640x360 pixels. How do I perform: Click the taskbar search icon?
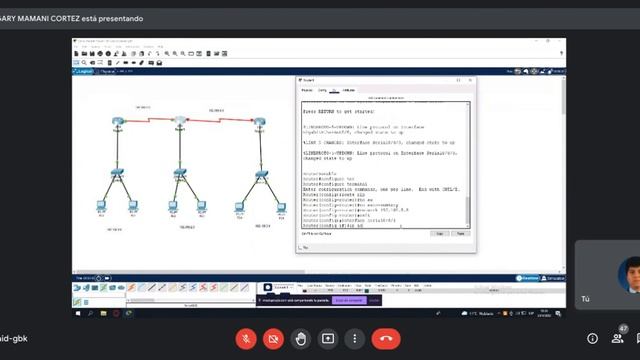tap(91, 313)
